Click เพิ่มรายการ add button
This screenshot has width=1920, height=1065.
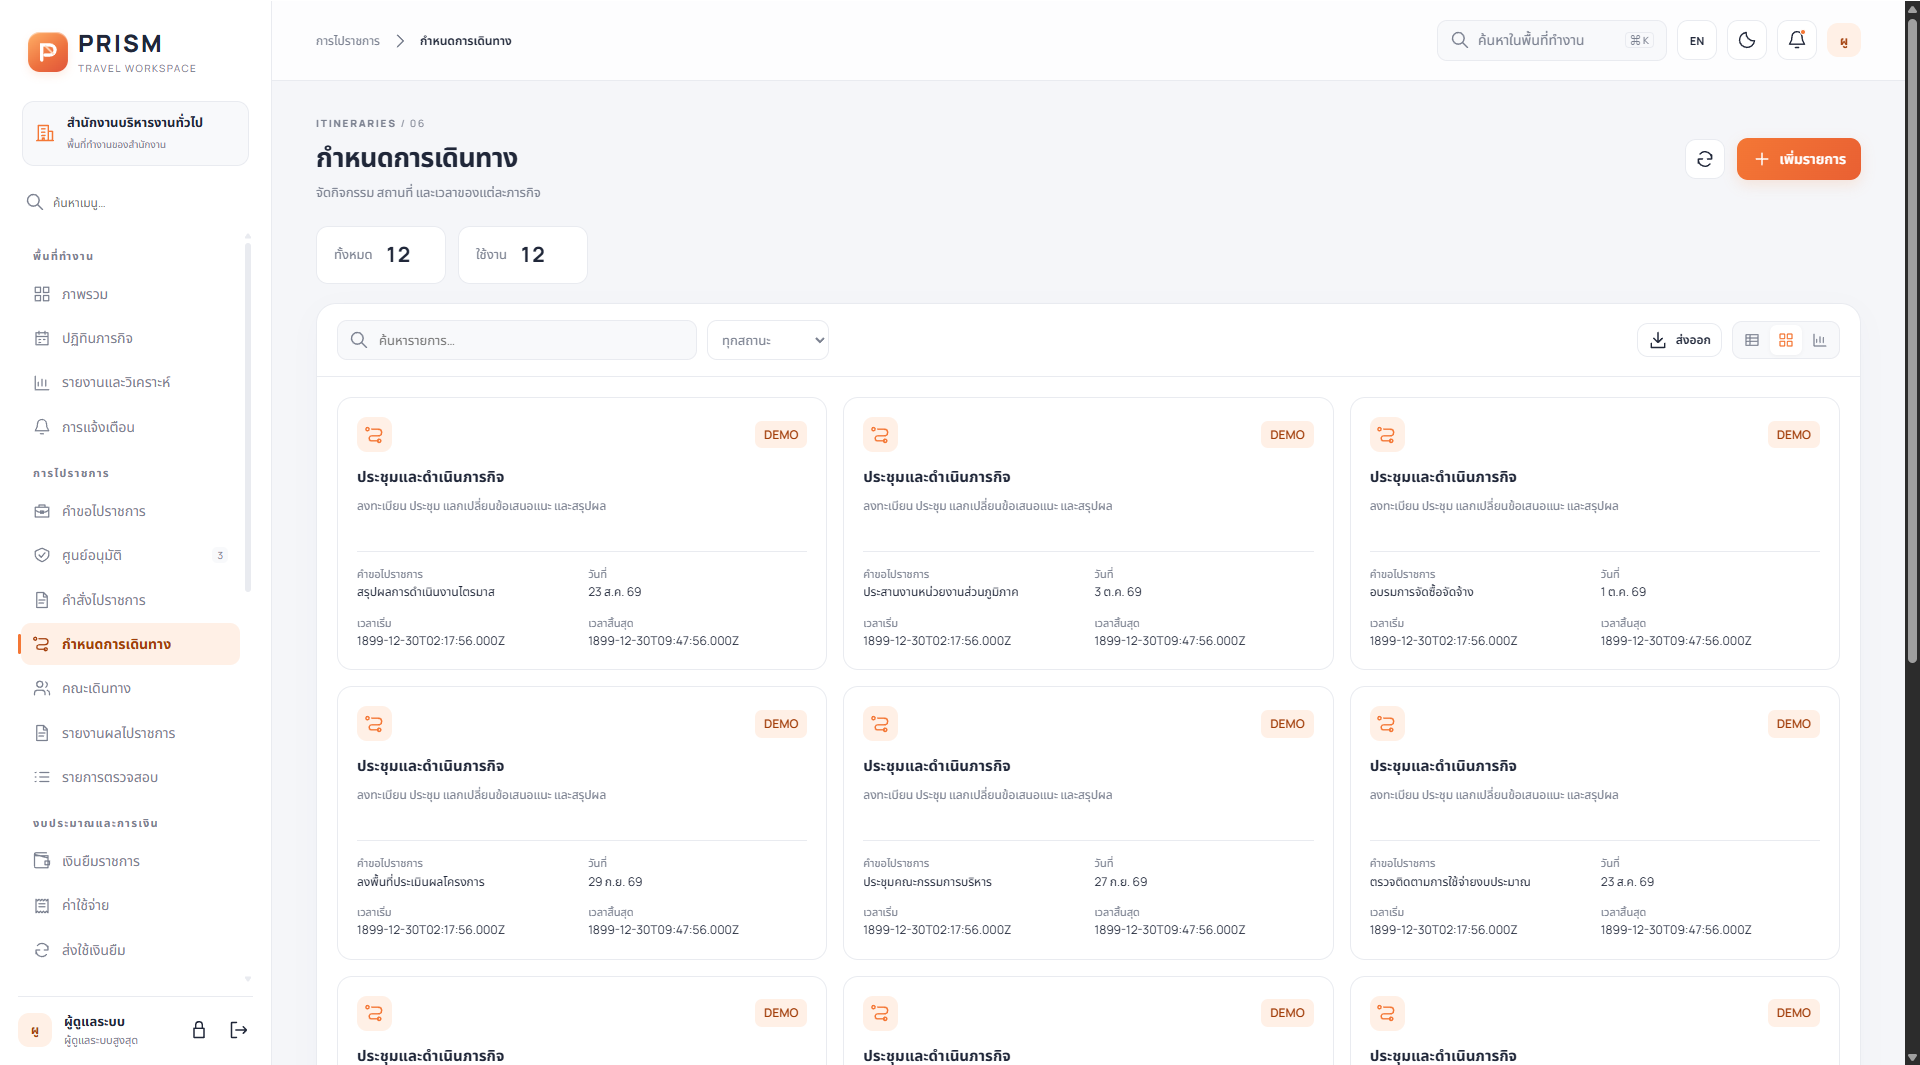pyautogui.click(x=1798, y=159)
